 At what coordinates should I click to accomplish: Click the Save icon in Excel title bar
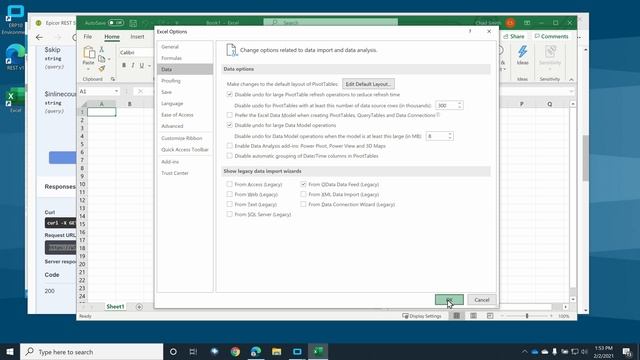[x=133, y=23]
